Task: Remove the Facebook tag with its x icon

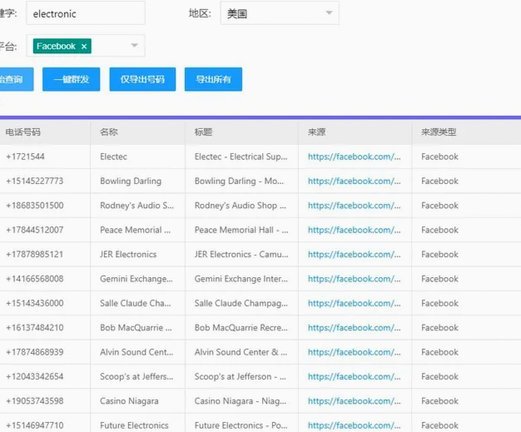Action: point(84,46)
